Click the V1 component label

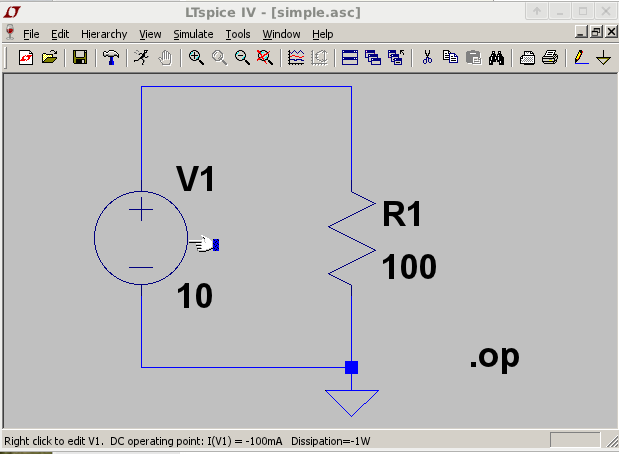(195, 179)
